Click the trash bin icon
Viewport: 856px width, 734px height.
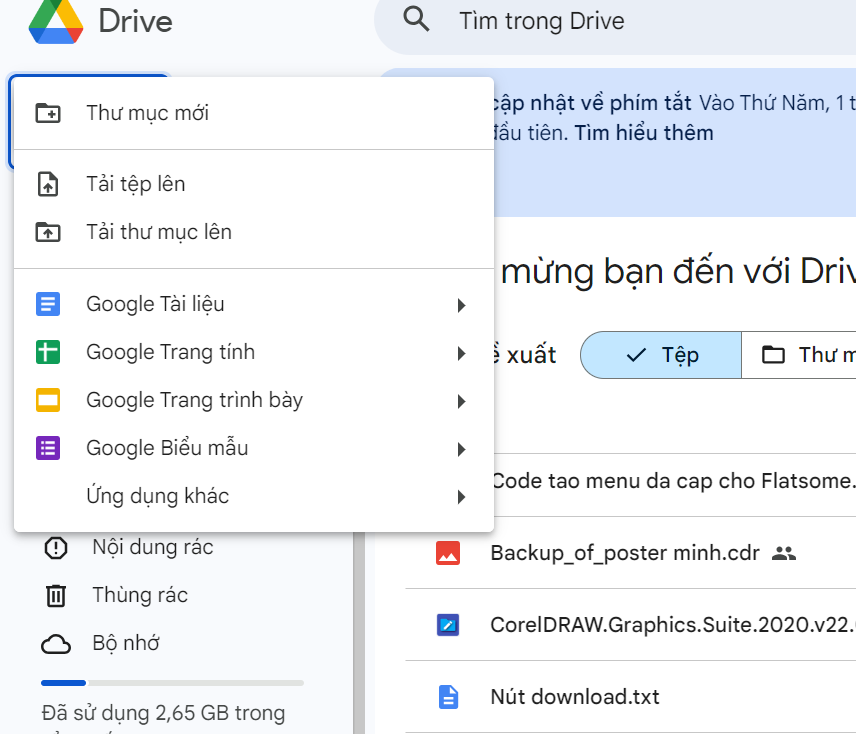[56, 595]
